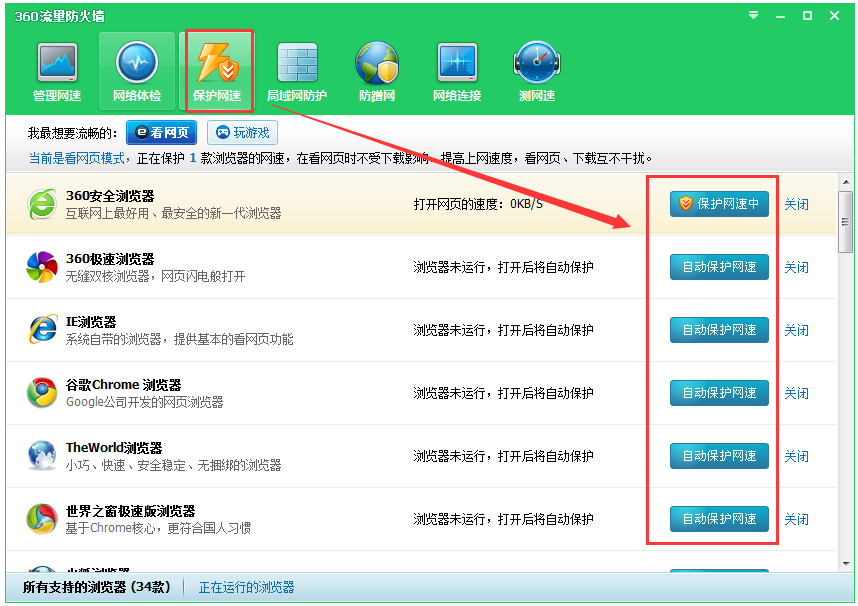
Task: Click the 360安全浏览器 name text
Action: click(110, 196)
